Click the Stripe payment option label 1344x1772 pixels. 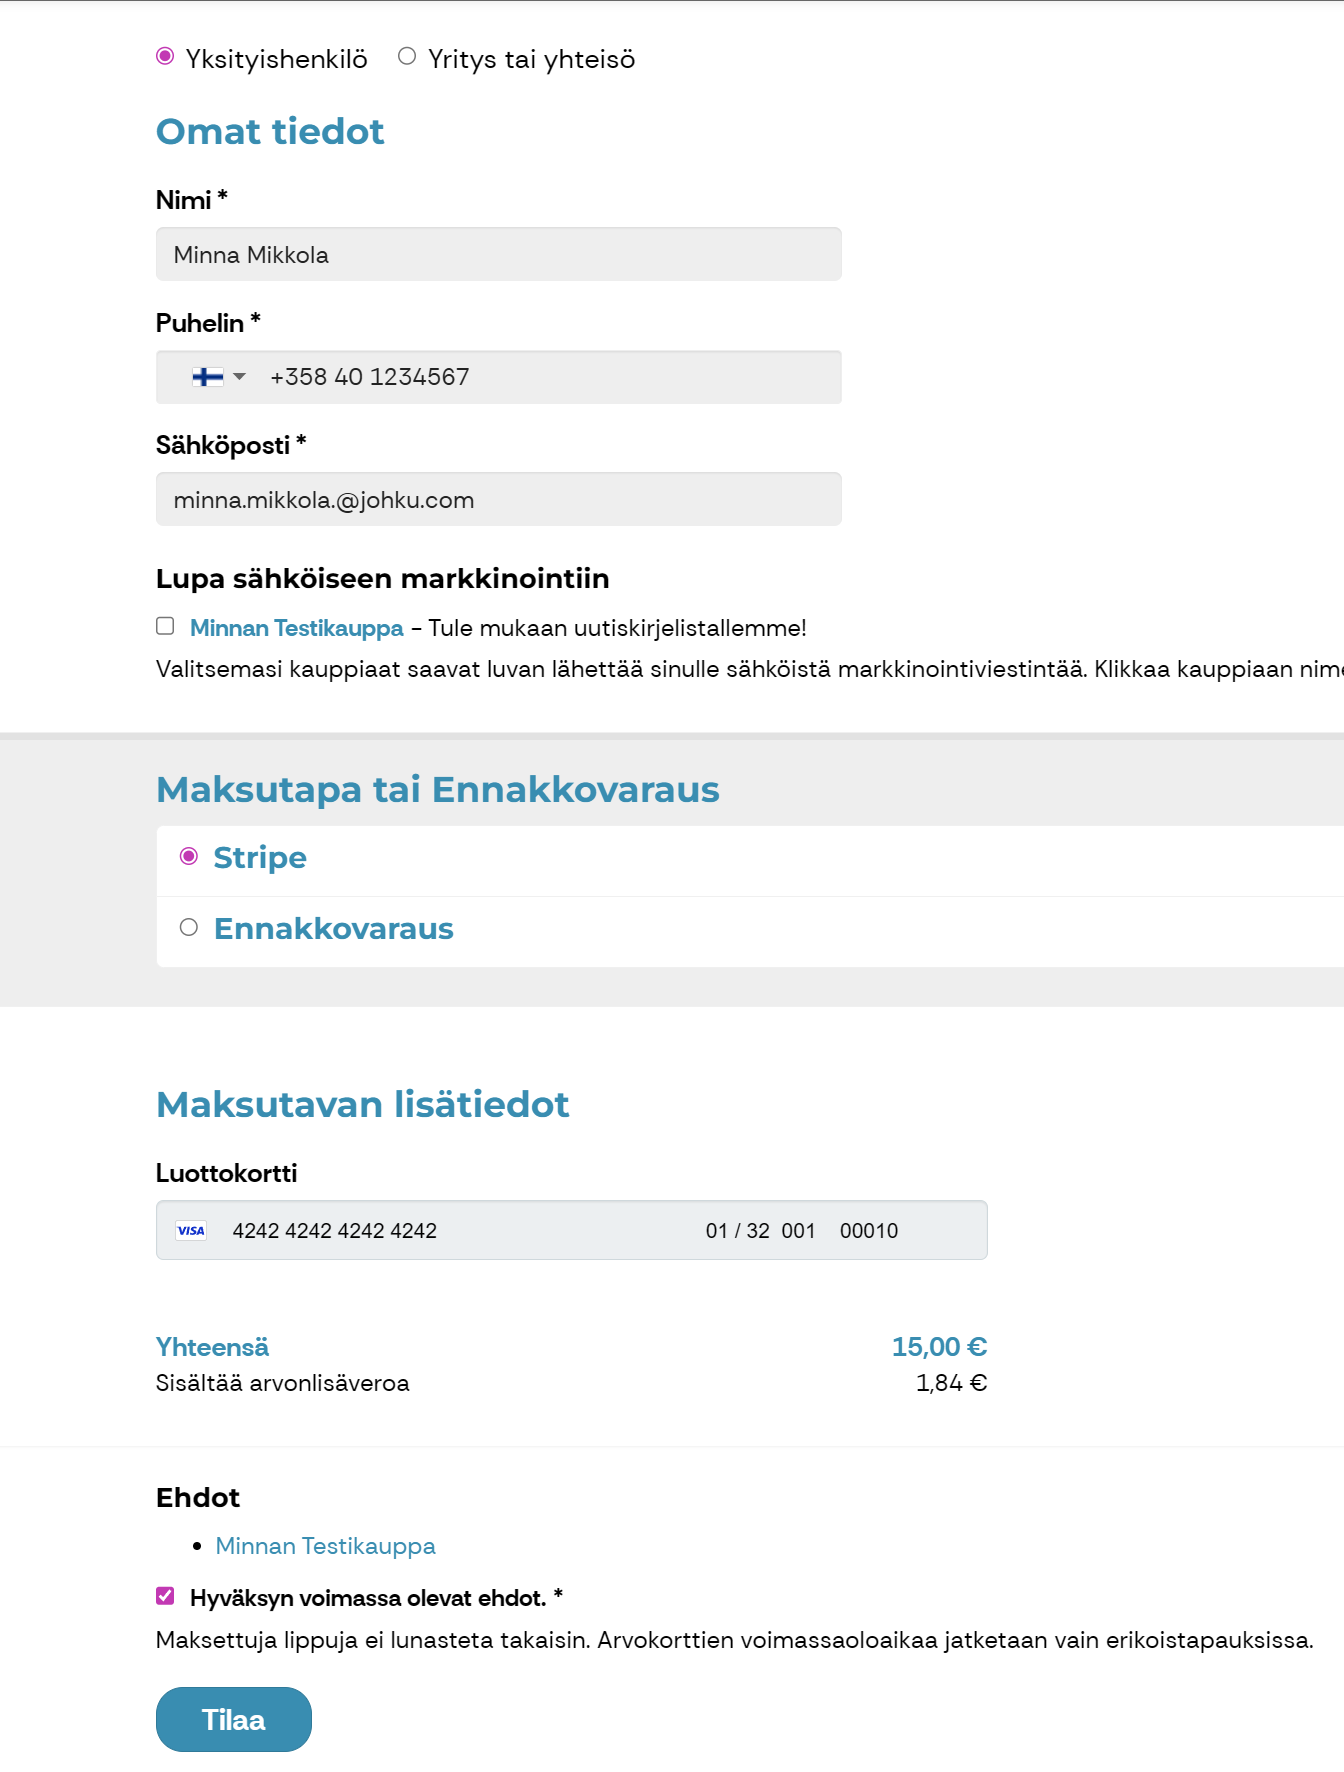260,858
